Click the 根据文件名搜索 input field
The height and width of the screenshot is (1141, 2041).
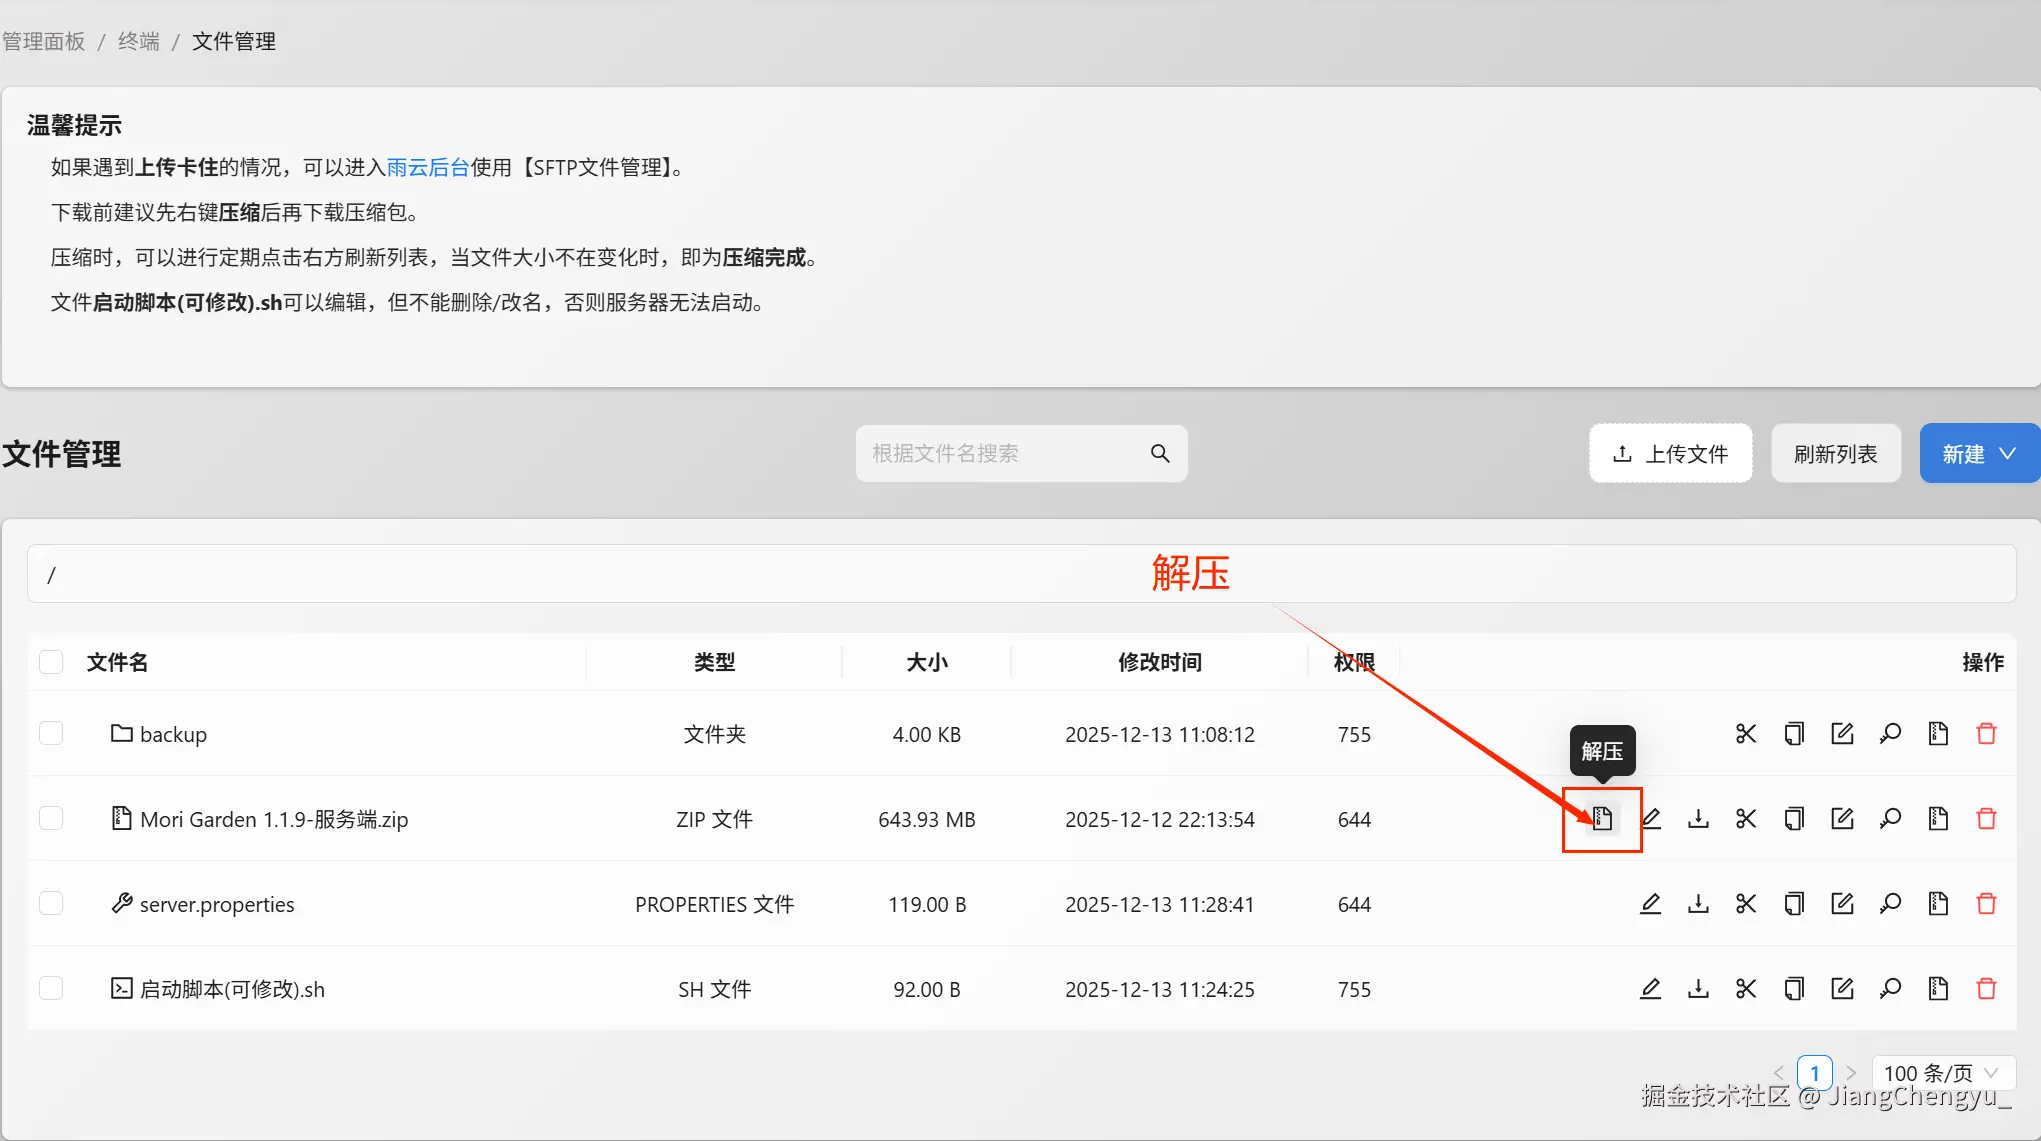point(1000,454)
